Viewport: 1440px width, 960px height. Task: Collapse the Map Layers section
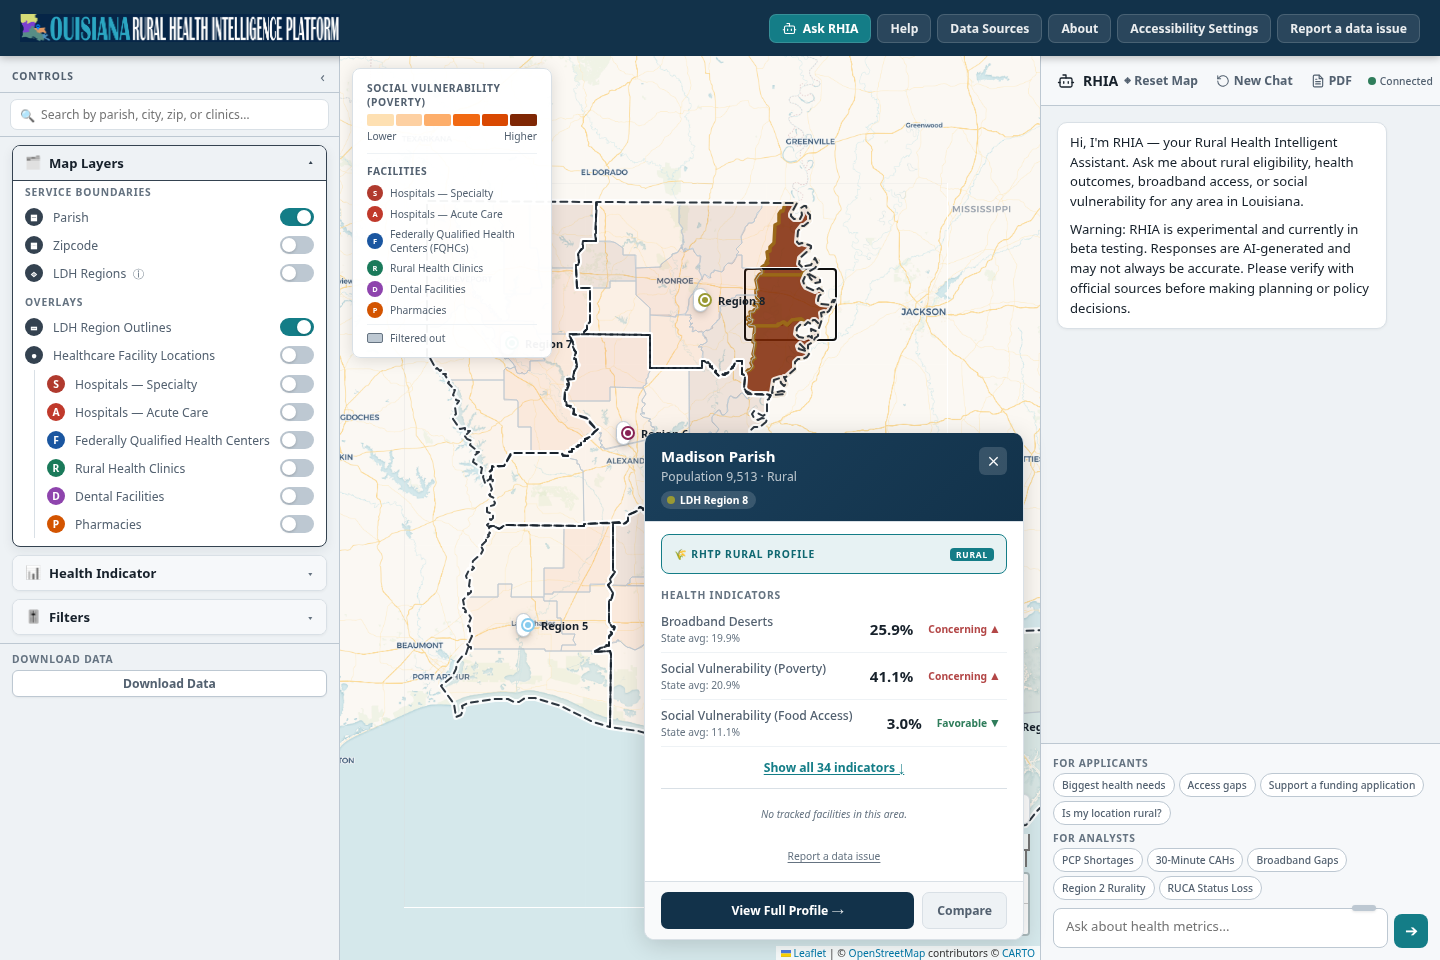[169, 163]
